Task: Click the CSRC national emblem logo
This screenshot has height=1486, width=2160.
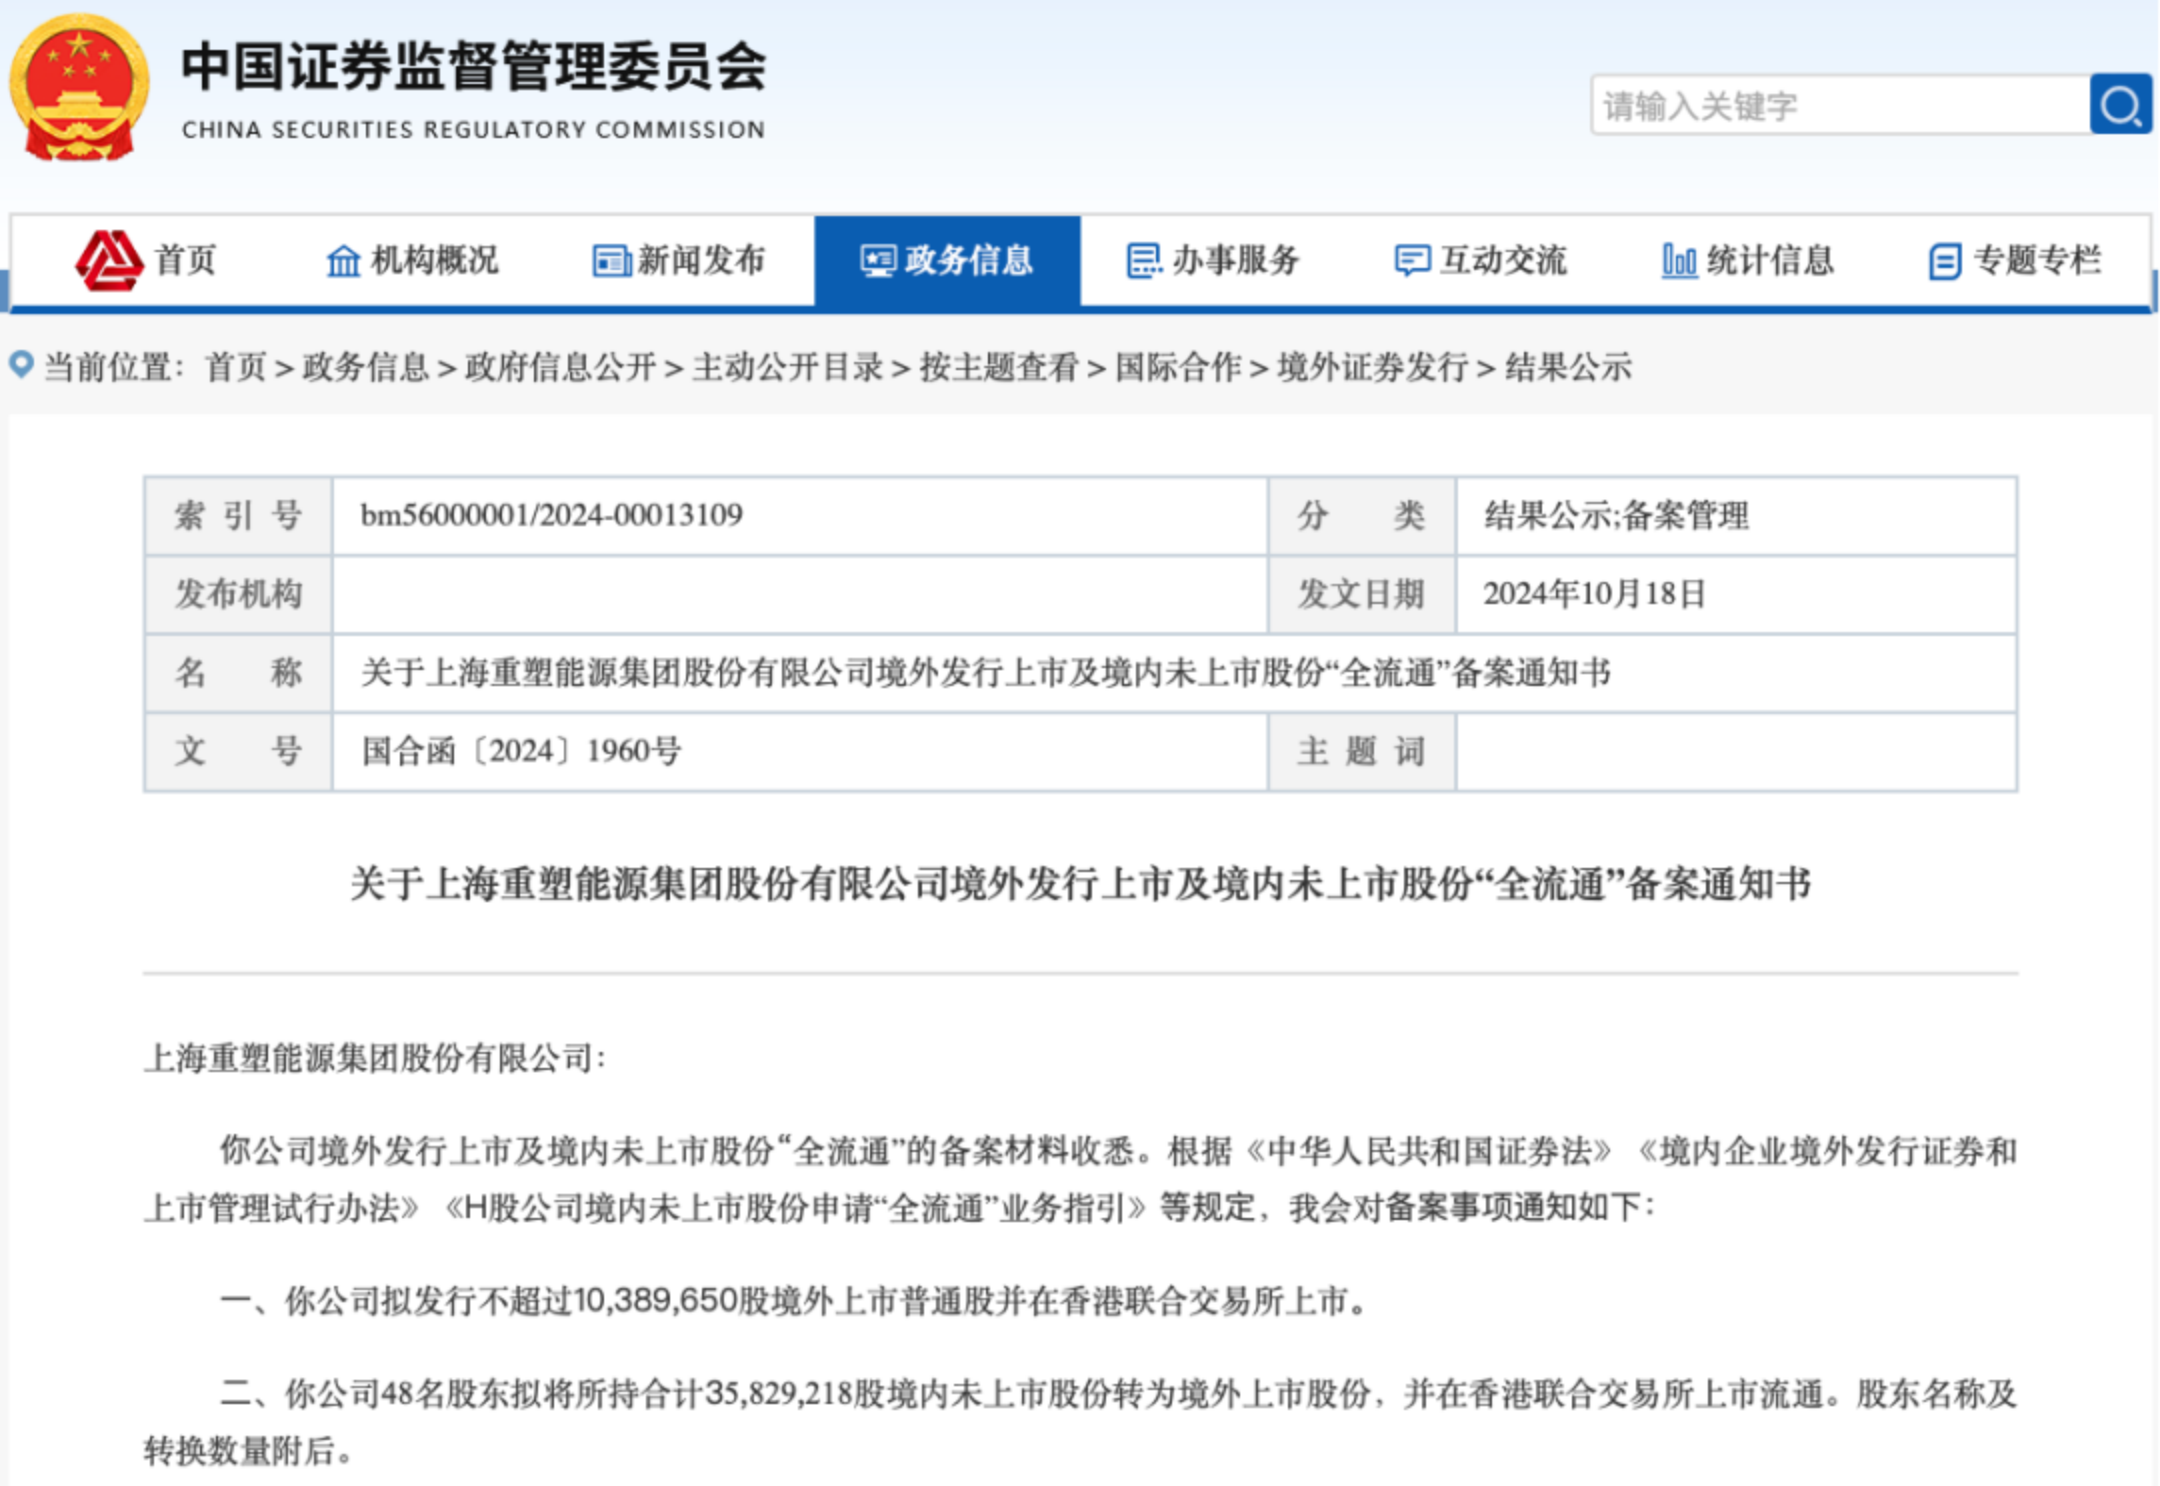Action: click(78, 88)
